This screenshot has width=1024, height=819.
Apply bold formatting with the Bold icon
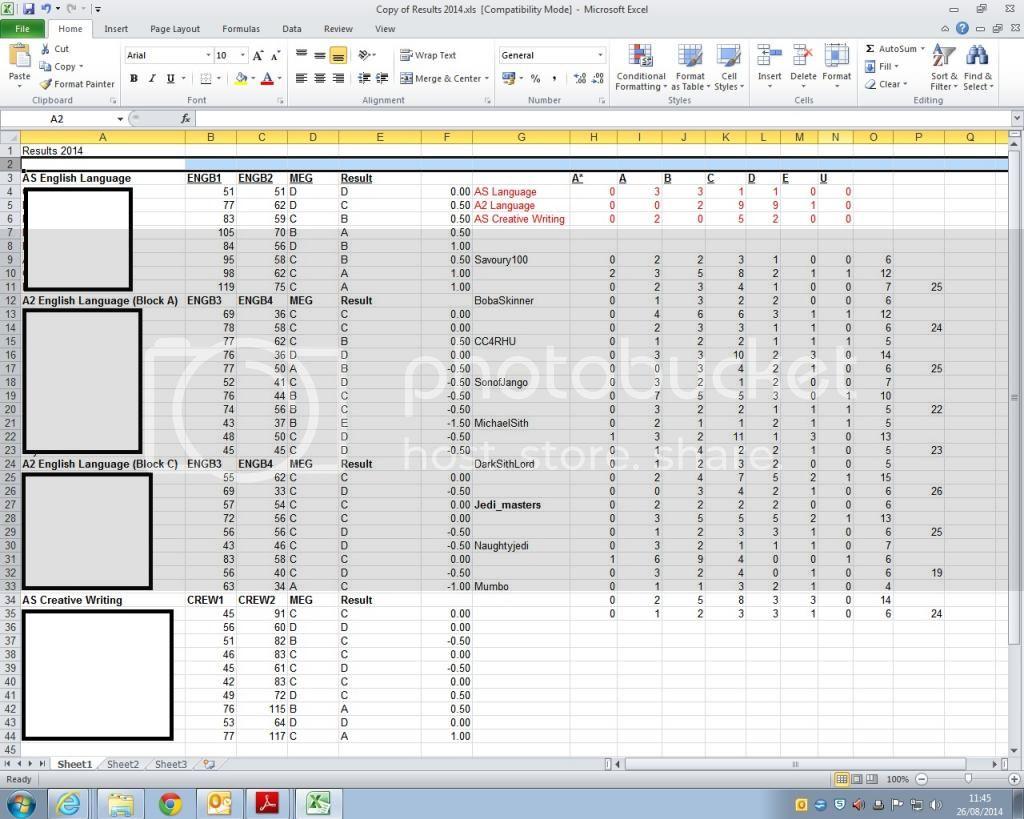134,78
